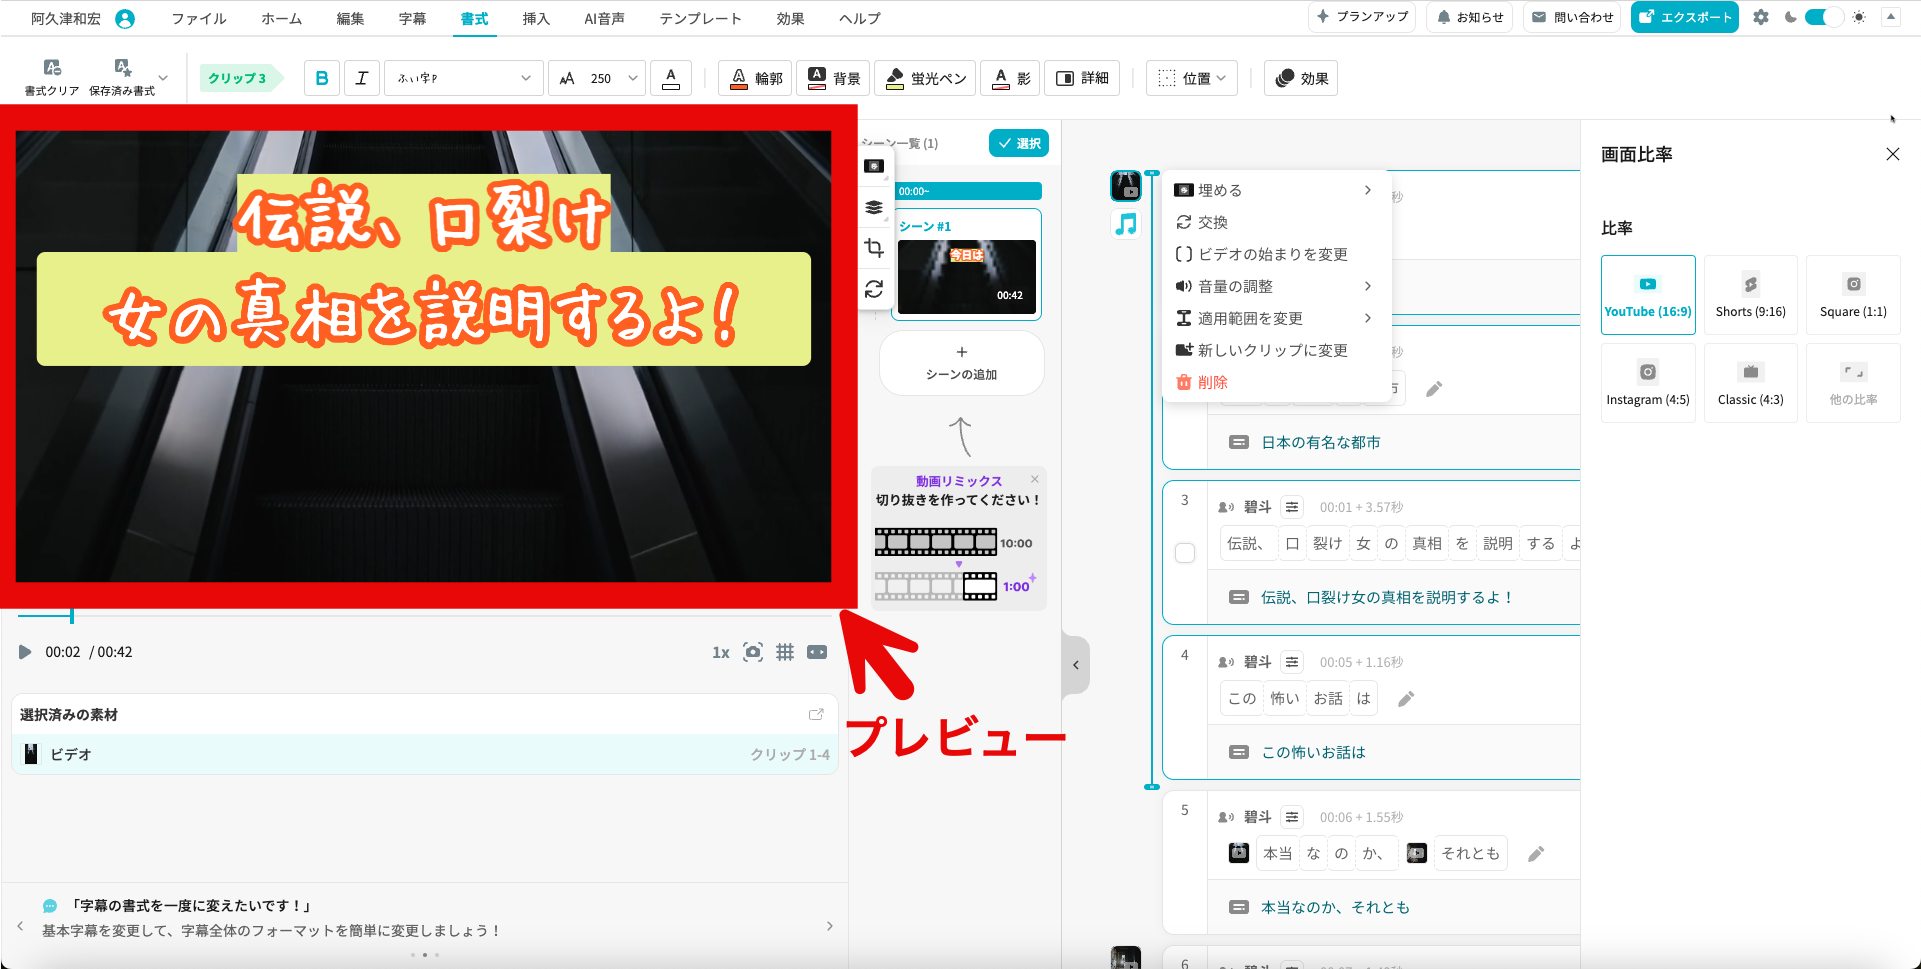1921x969 pixels.
Task: Expand the saved styles chevron
Action: [x=163, y=78]
